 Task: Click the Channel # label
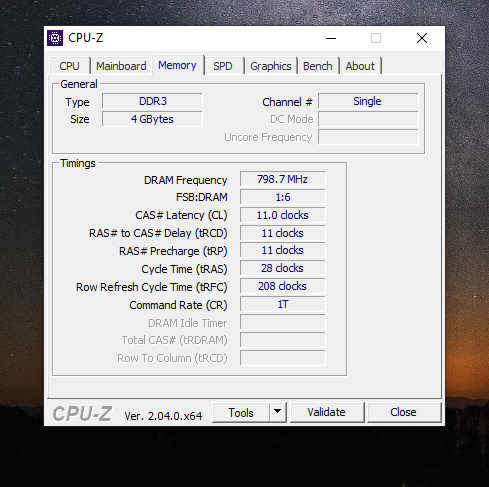coord(287,102)
